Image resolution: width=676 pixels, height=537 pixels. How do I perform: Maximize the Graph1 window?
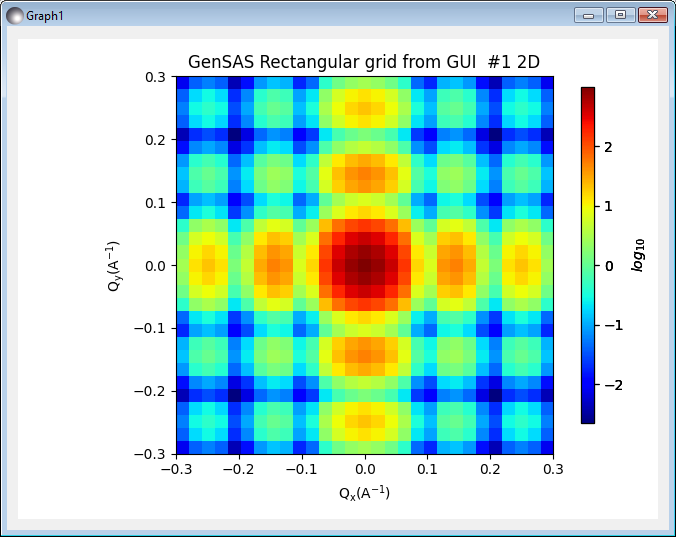(x=620, y=15)
